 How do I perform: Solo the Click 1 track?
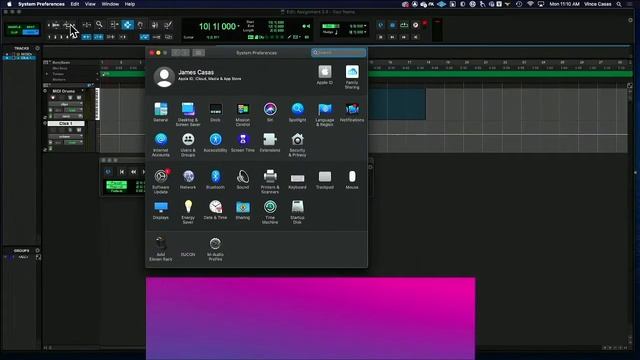[70, 130]
